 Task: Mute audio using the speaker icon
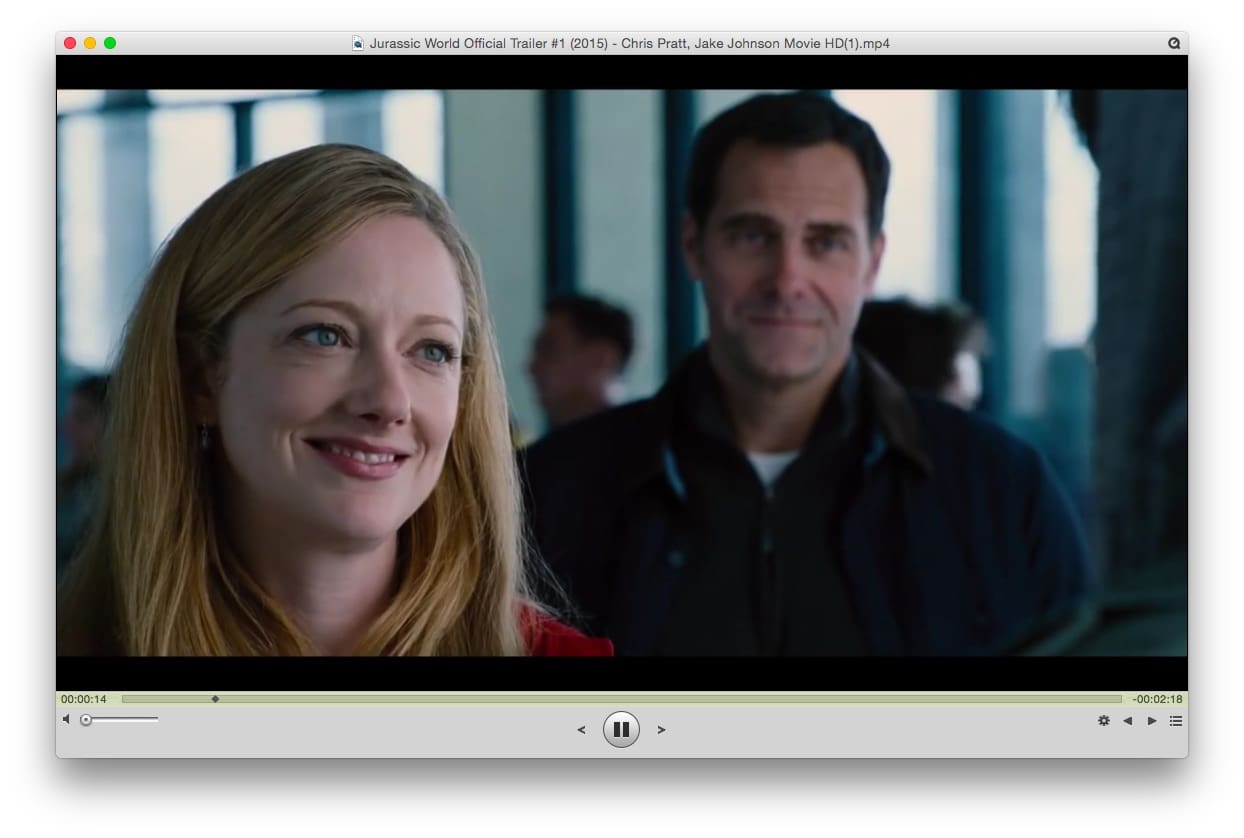(x=66, y=719)
